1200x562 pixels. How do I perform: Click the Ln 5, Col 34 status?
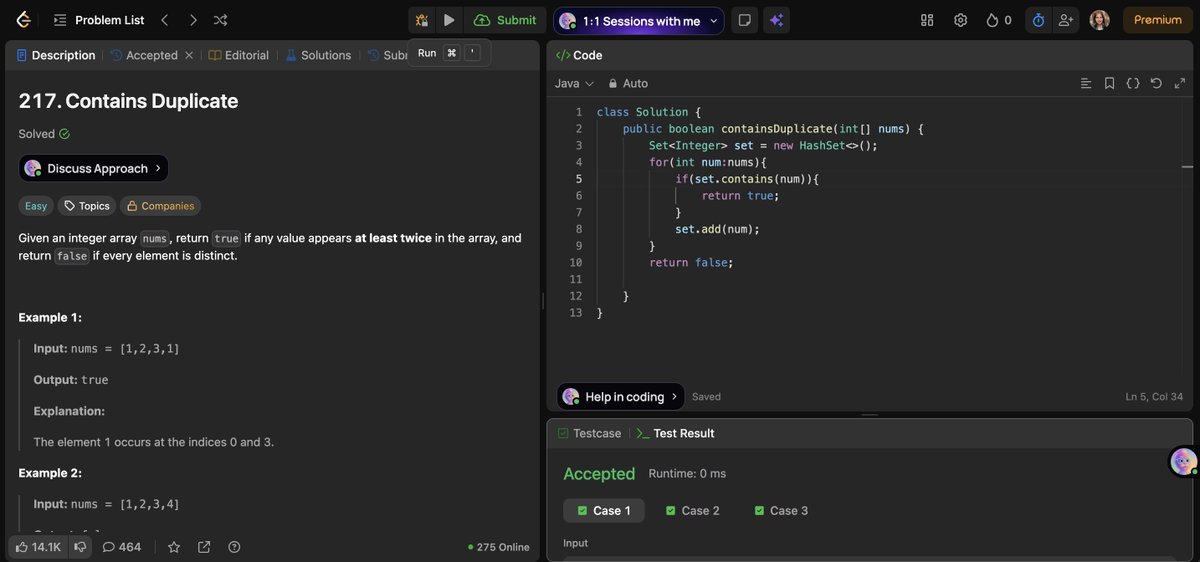tap(1154, 397)
